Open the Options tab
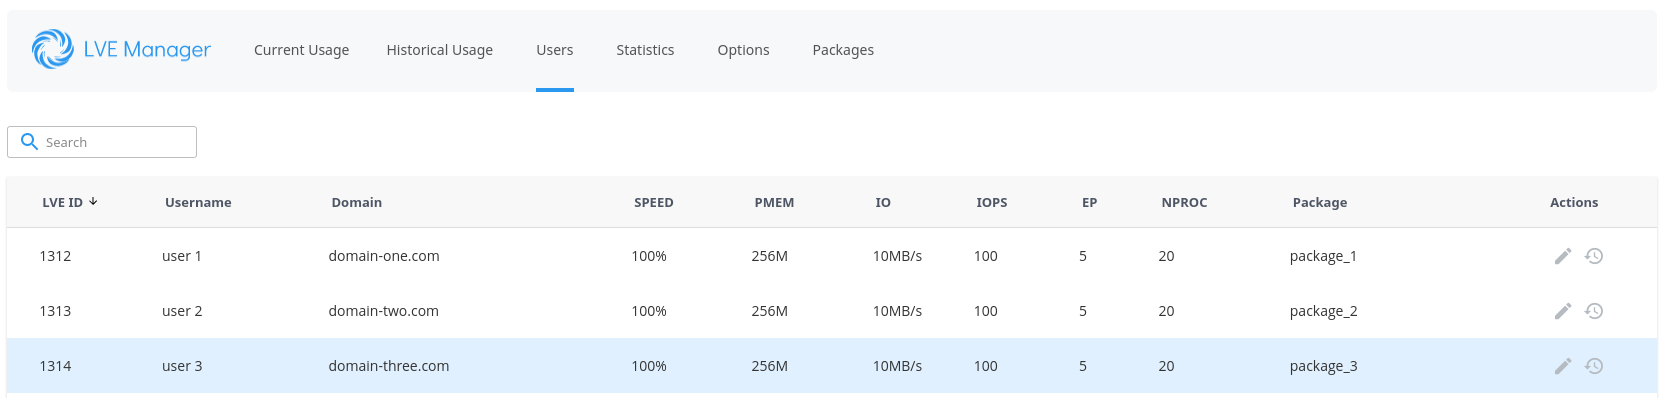Image resolution: width=1664 pixels, height=398 pixels. [x=743, y=50]
